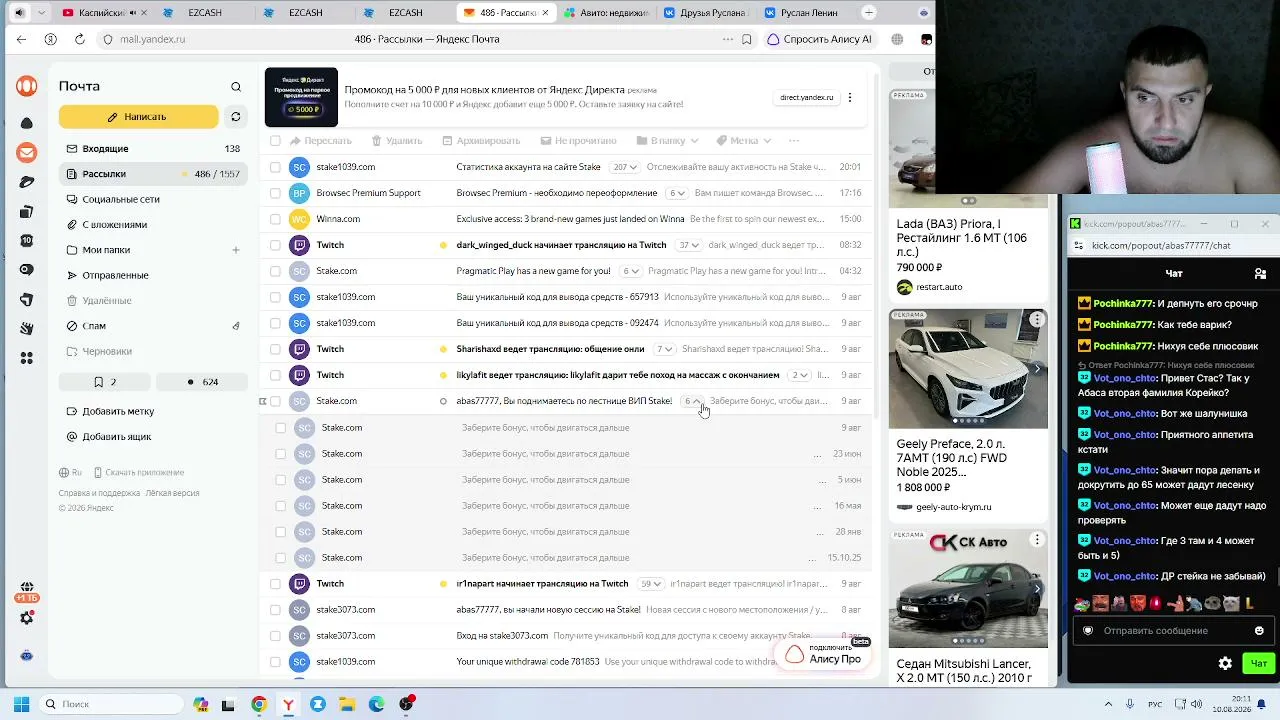Click the yellow Написать compose button
Screen dimensions: 1280x720
(138, 117)
